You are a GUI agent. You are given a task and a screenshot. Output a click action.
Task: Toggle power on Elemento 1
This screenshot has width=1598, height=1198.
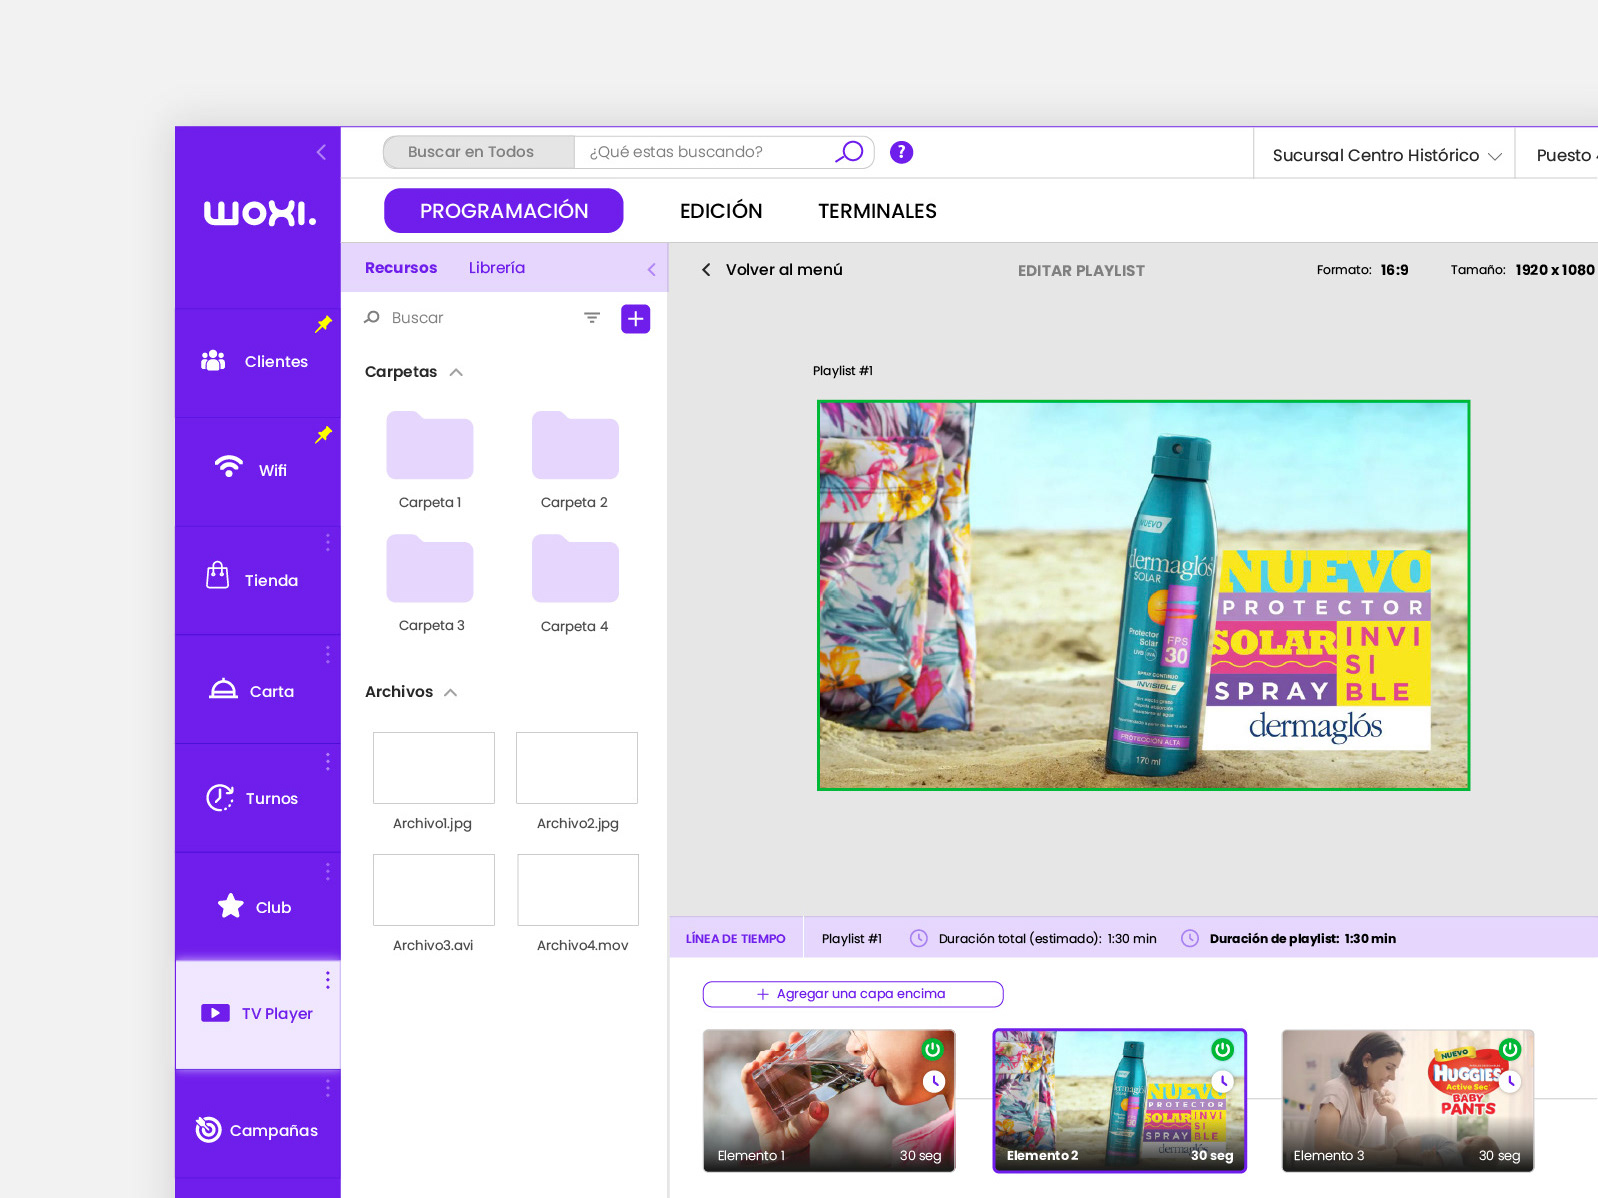pyautogui.click(x=933, y=1049)
